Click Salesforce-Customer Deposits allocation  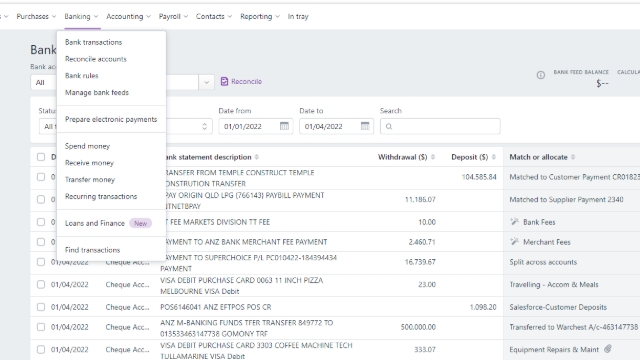[558, 307]
